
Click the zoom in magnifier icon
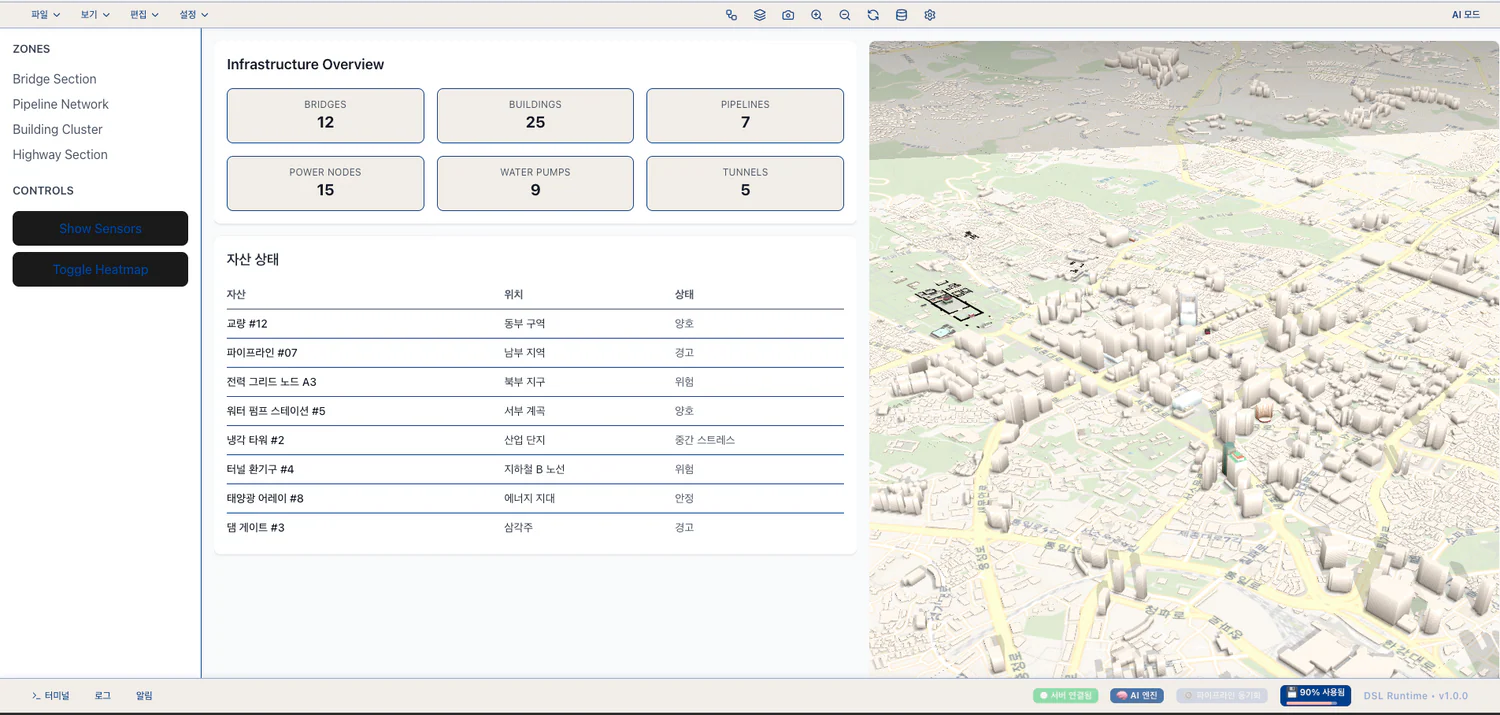[817, 15]
